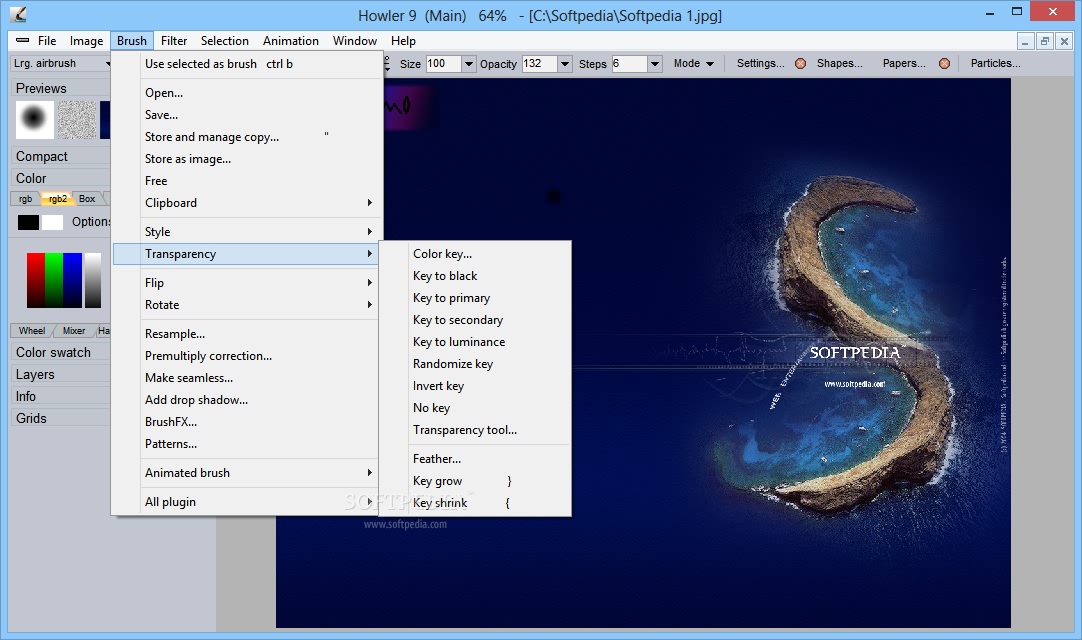Choose Store as image...

tap(247, 159)
